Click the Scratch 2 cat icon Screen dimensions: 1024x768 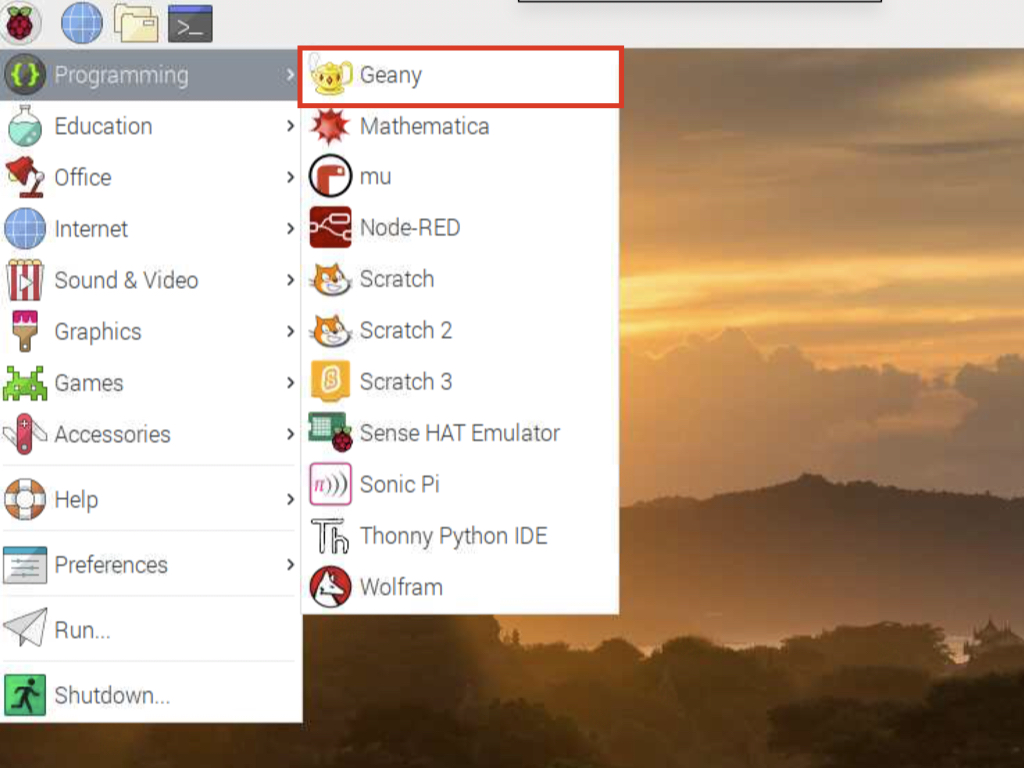(x=331, y=330)
